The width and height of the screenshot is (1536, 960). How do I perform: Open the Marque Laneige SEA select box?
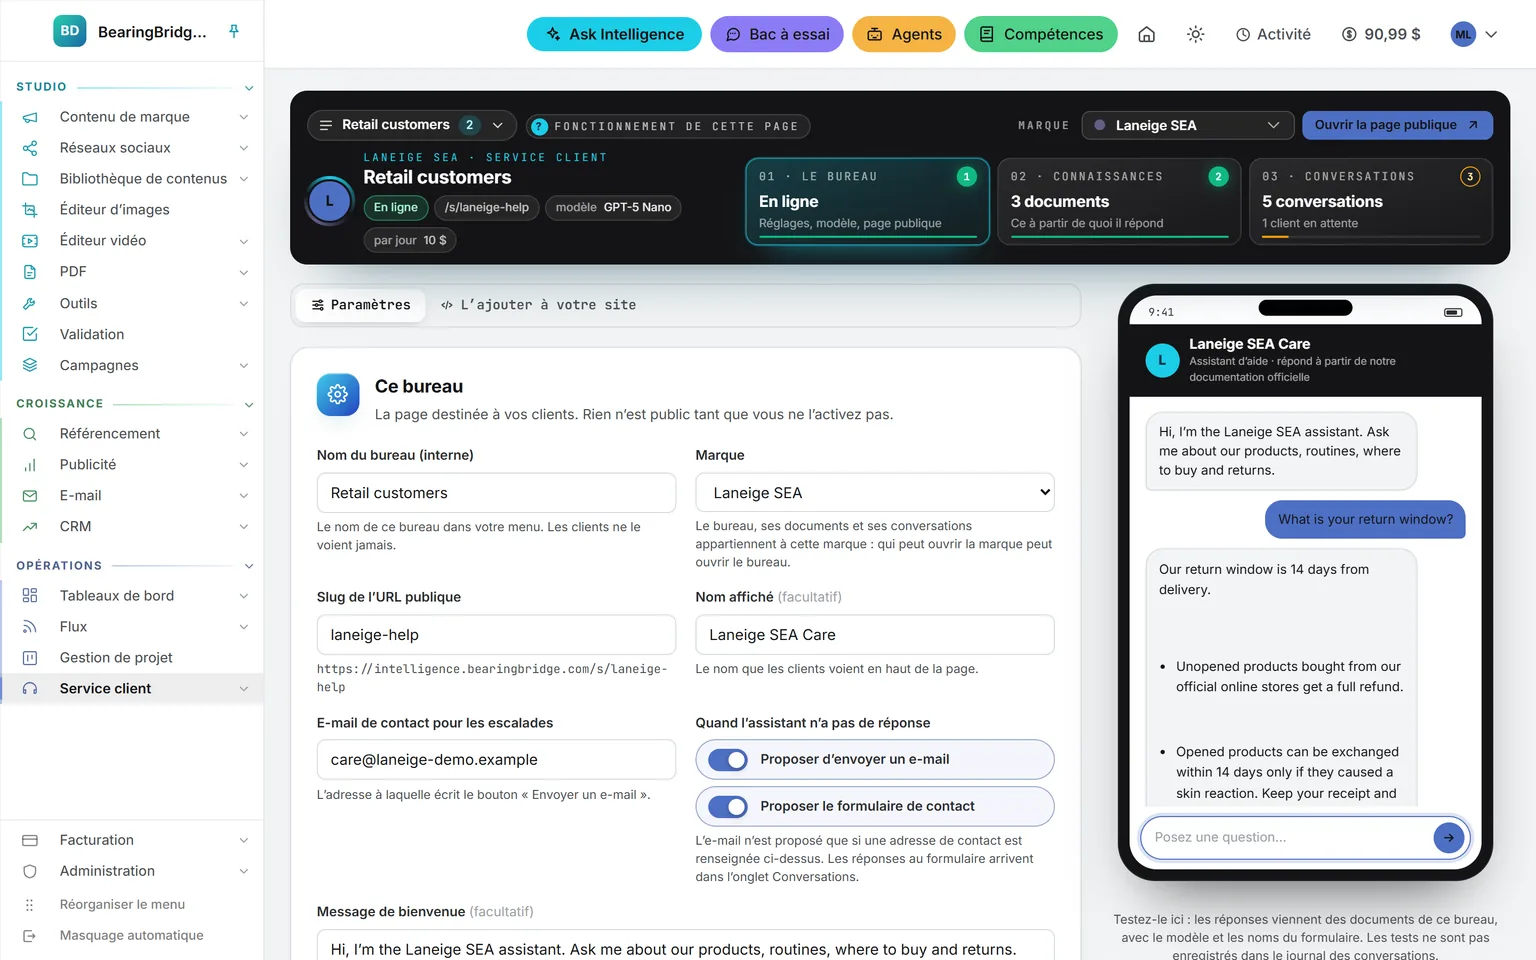(x=875, y=492)
